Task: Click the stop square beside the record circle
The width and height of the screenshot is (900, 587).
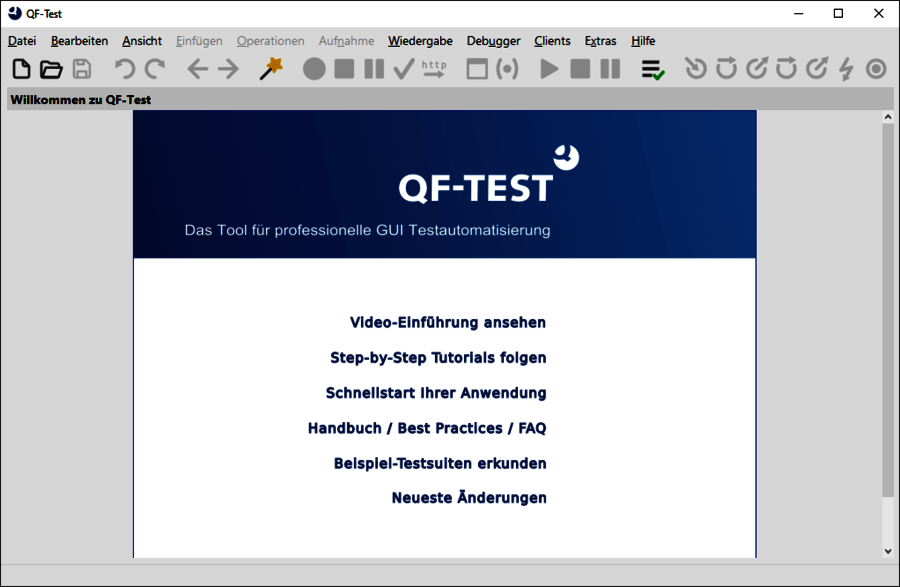Action: tap(344, 69)
